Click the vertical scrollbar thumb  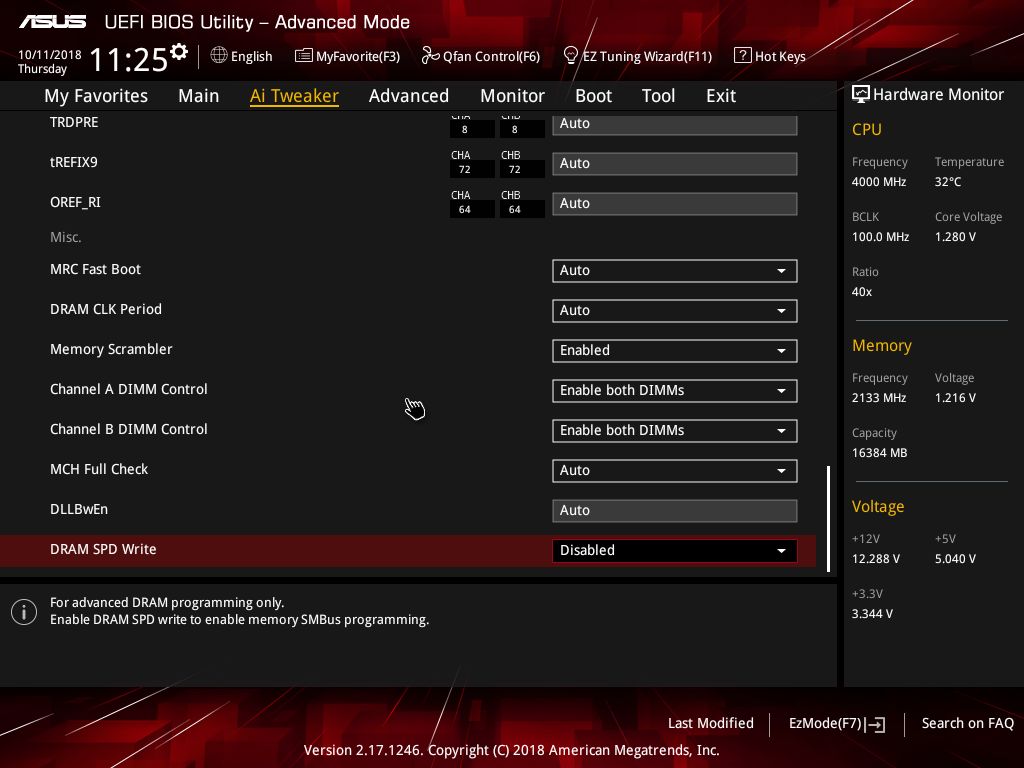click(x=828, y=519)
